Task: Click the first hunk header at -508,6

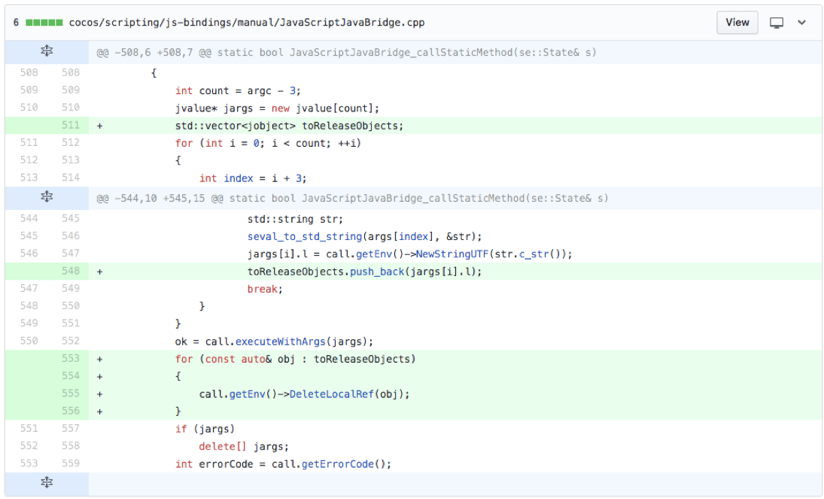Action: [x=346, y=52]
